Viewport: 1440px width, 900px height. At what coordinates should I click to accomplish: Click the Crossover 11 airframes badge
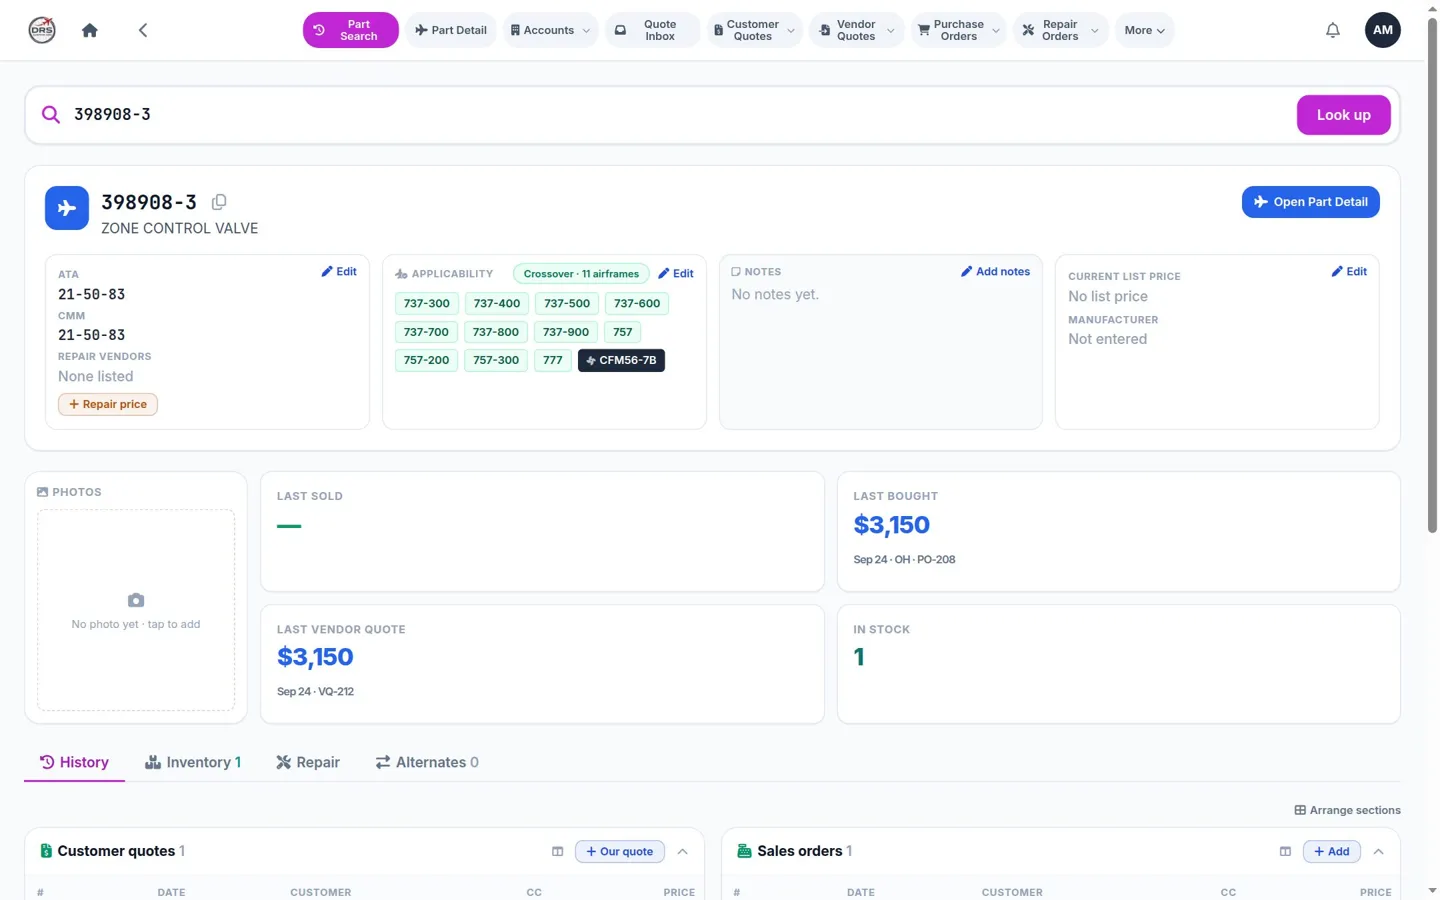[581, 274]
